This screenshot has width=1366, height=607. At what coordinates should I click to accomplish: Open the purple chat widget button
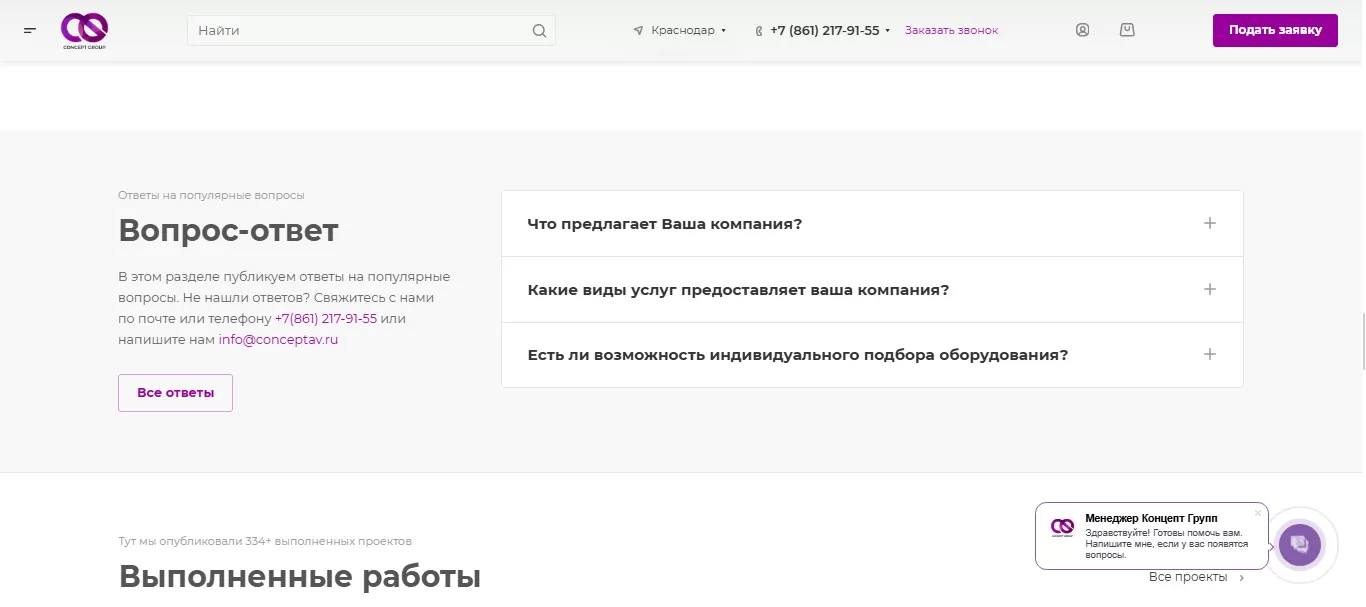coord(1299,546)
